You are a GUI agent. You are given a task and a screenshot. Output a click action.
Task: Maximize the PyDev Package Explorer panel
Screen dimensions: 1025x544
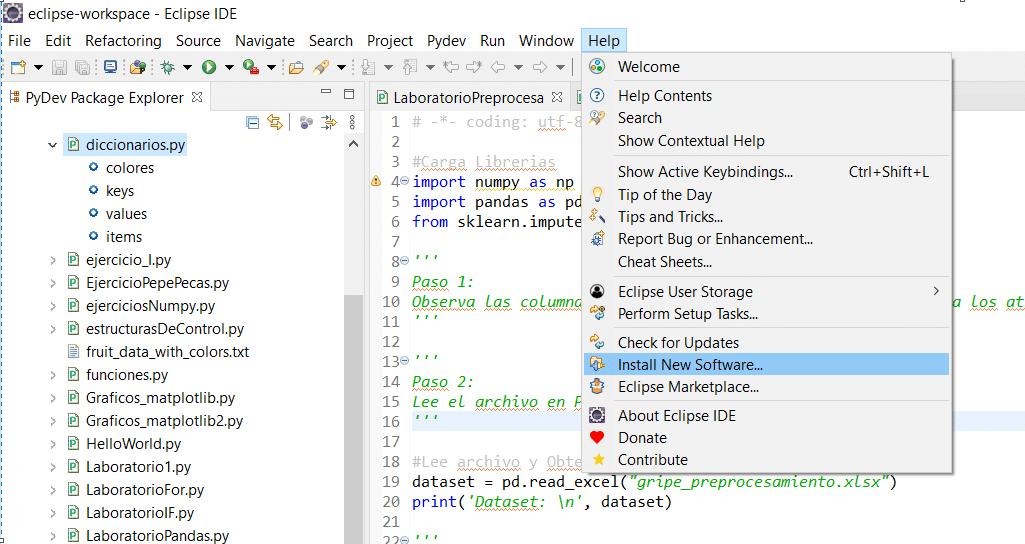[349, 94]
